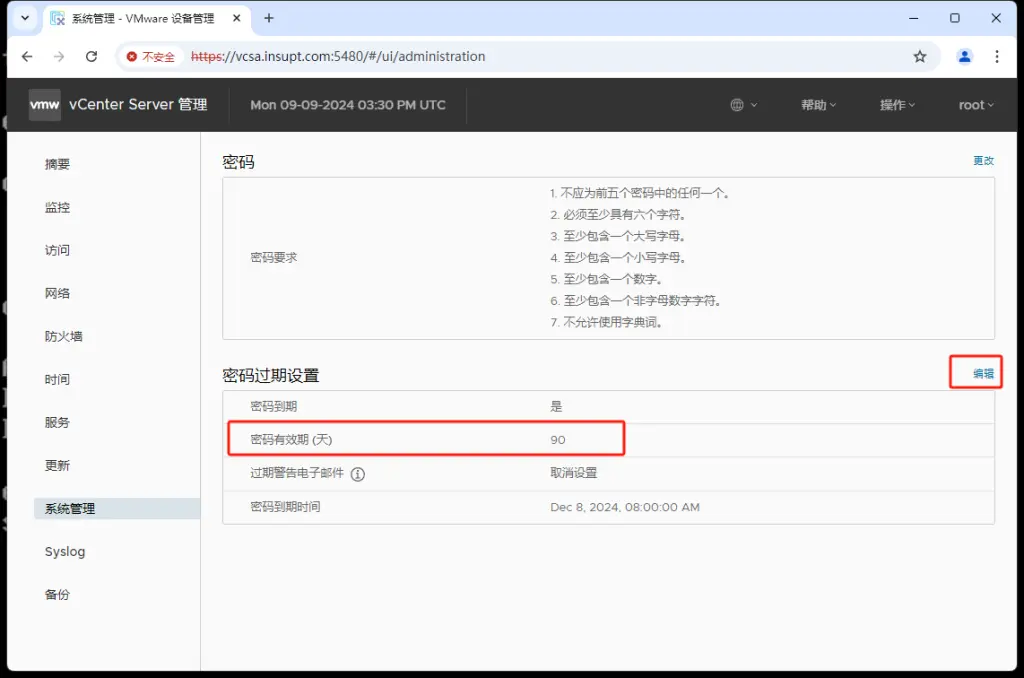
Task: Click the 不安全 security warning badge
Action: tap(151, 57)
